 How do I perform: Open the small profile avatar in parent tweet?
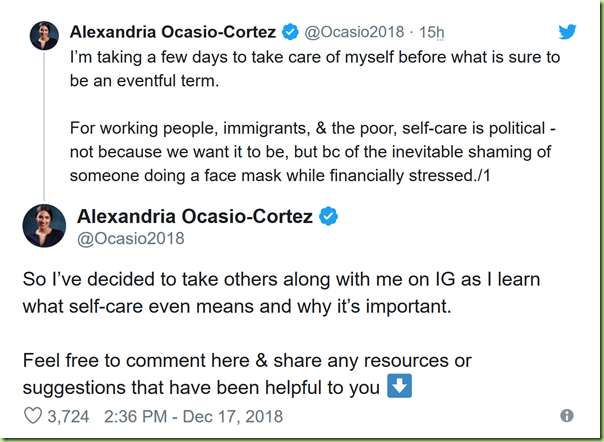pyautogui.click(x=44, y=35)
